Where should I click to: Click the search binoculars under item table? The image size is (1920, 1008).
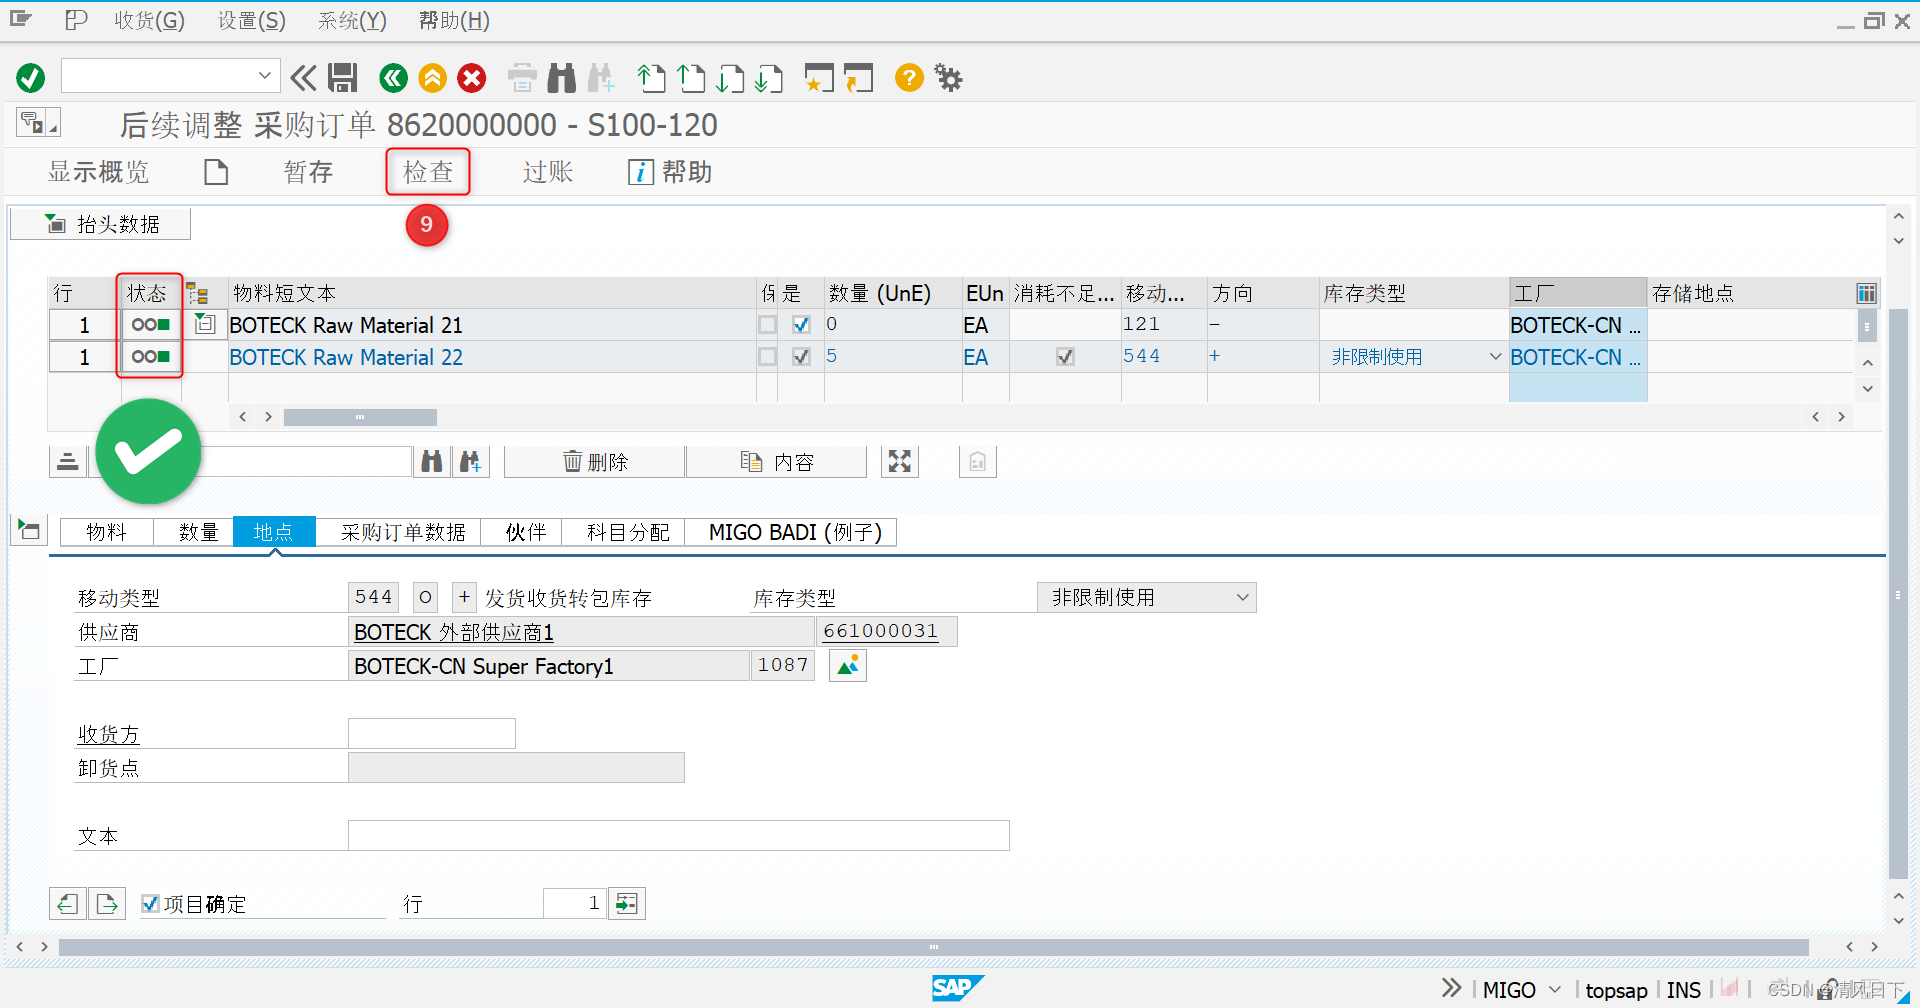[432, 461]
